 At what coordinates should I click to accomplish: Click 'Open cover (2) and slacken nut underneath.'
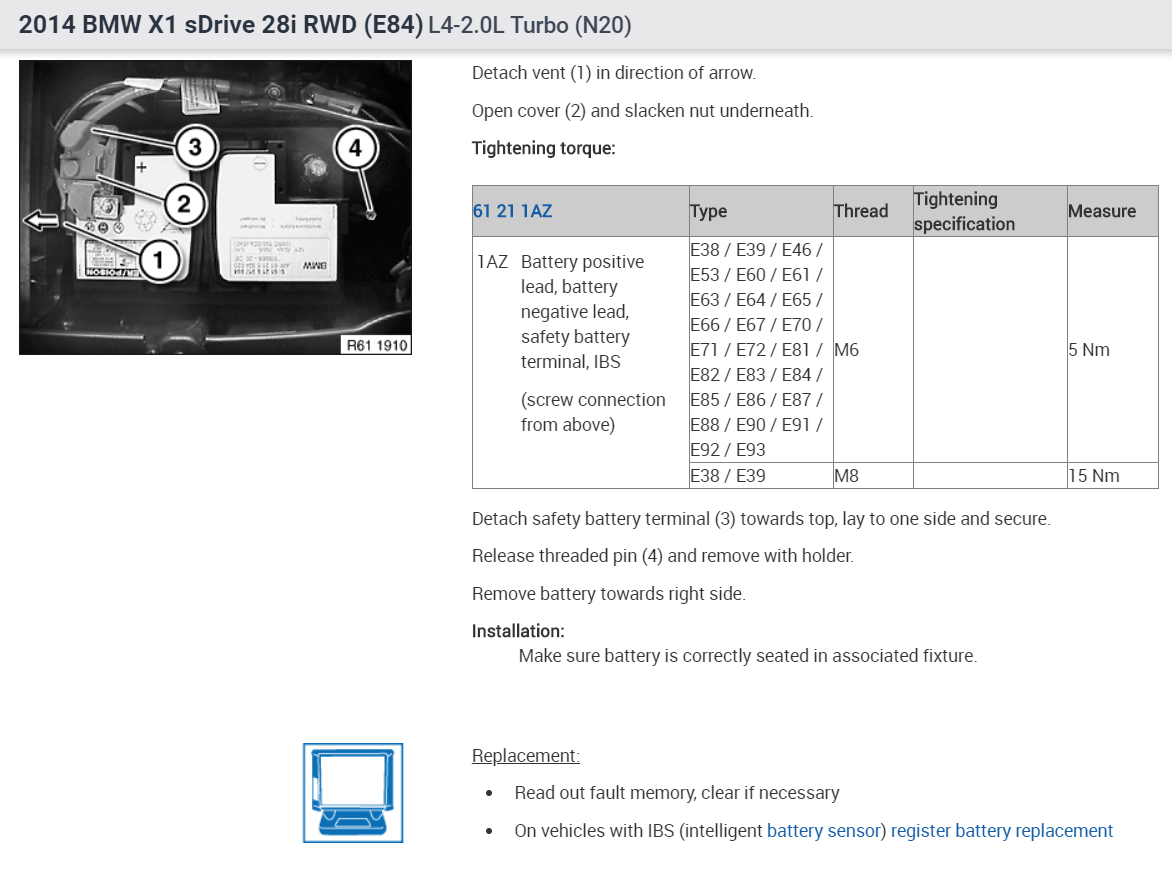[x=642, y=111]
